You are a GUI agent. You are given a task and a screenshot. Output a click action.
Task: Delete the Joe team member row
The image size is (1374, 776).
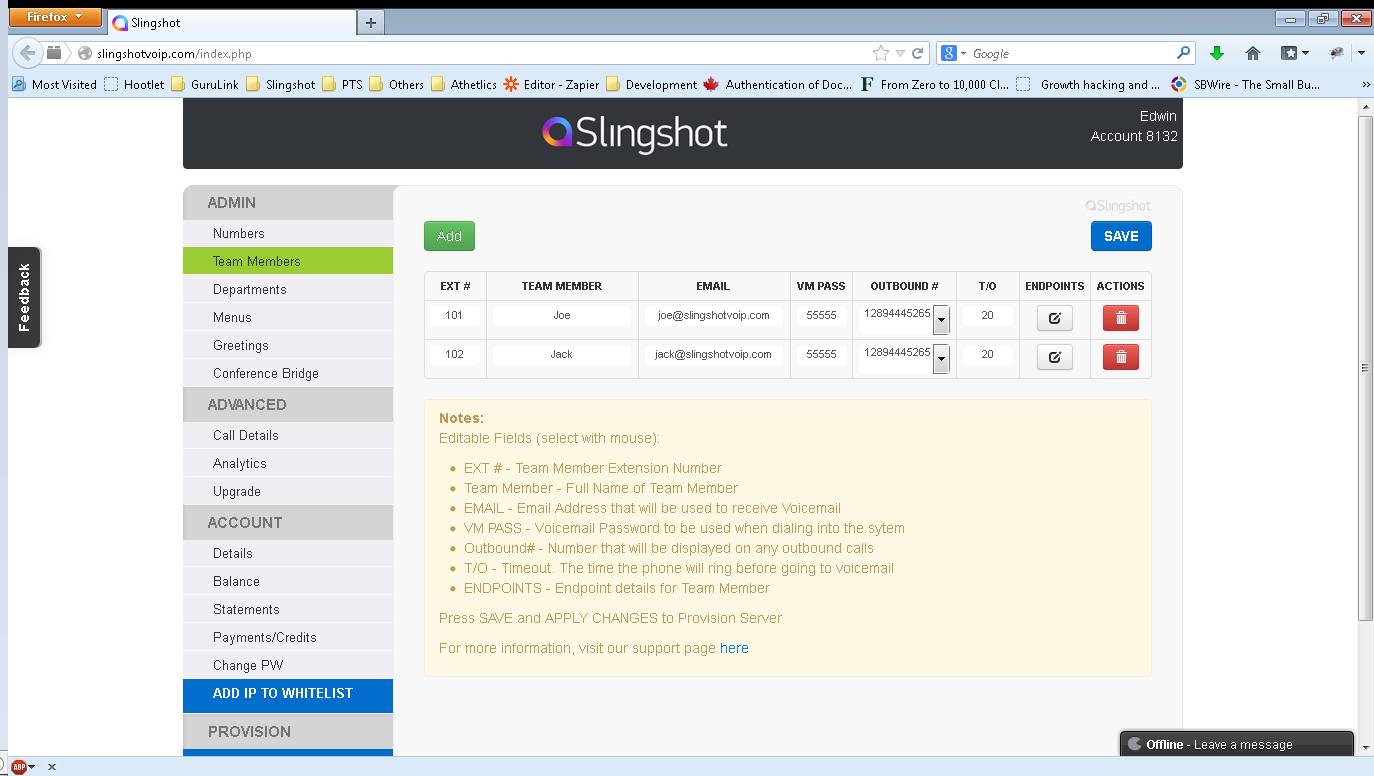coord(1120,319)
